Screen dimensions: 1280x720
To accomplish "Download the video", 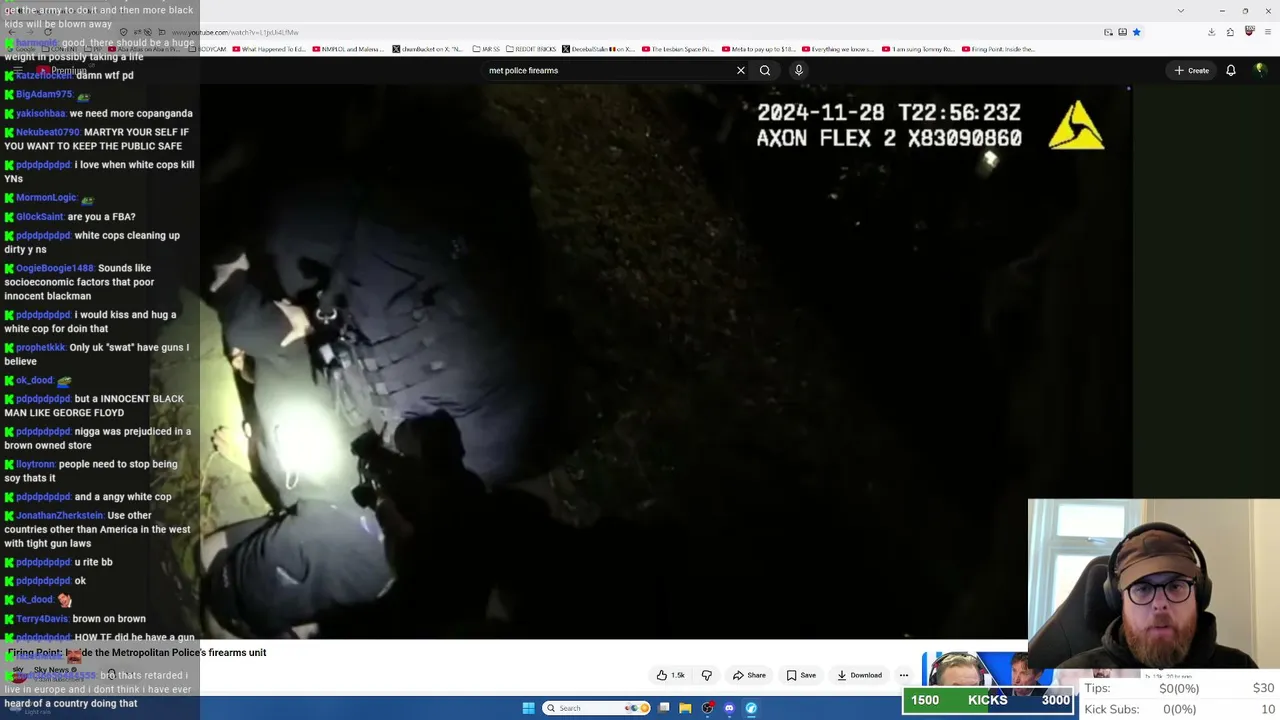I will (x=860, y=675).
